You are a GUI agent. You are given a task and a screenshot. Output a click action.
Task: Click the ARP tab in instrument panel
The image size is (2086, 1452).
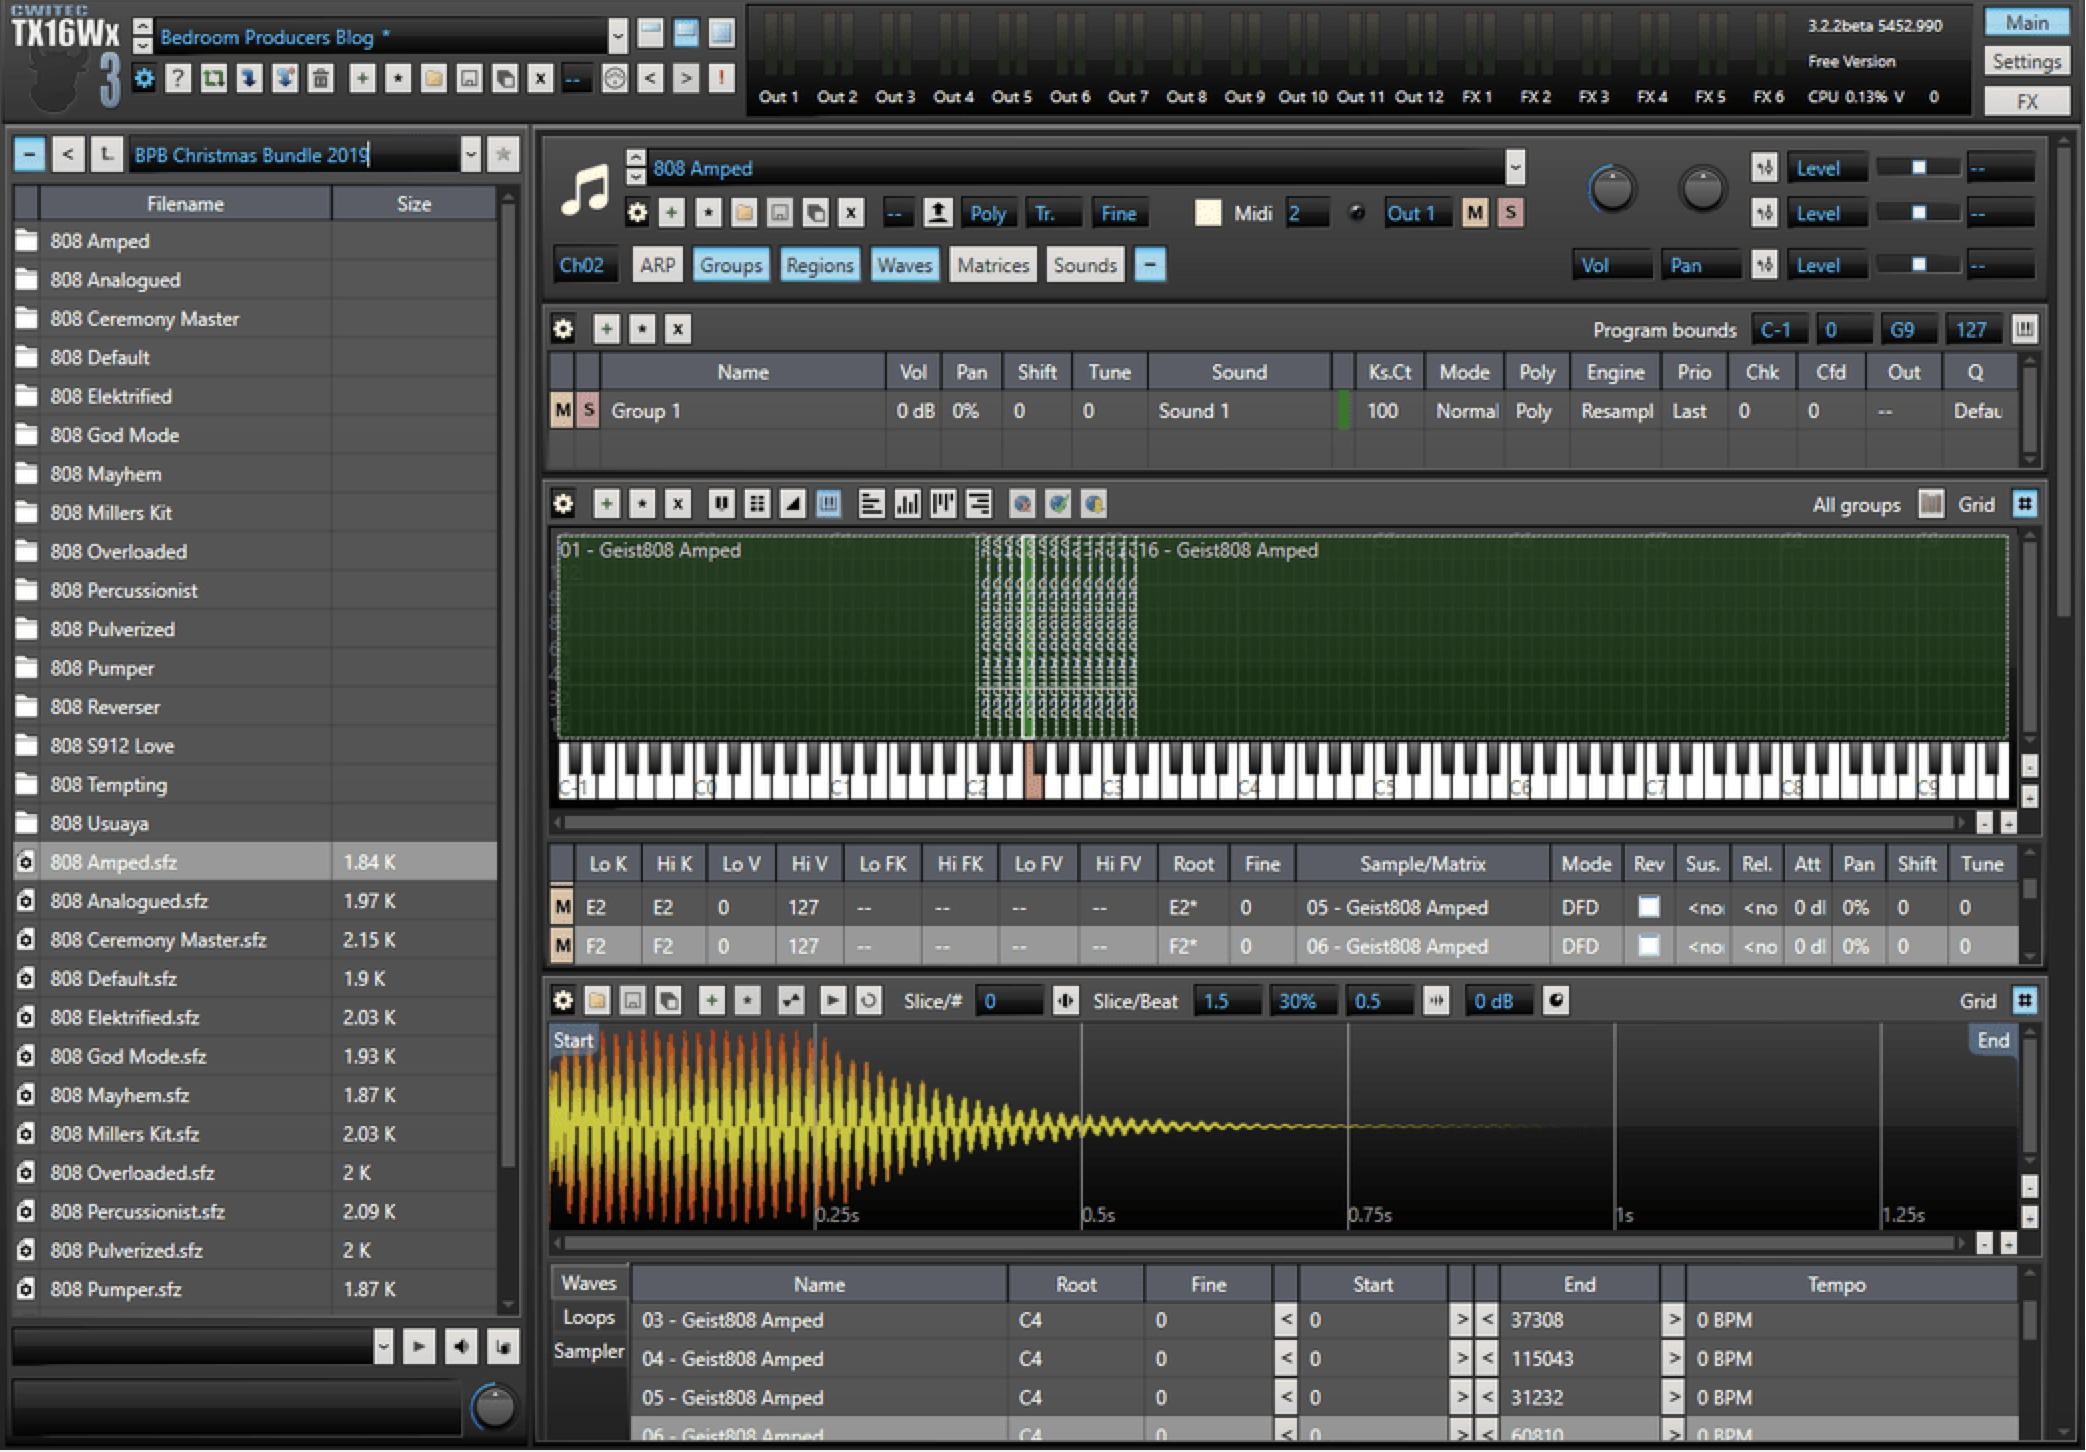point(658,266)
